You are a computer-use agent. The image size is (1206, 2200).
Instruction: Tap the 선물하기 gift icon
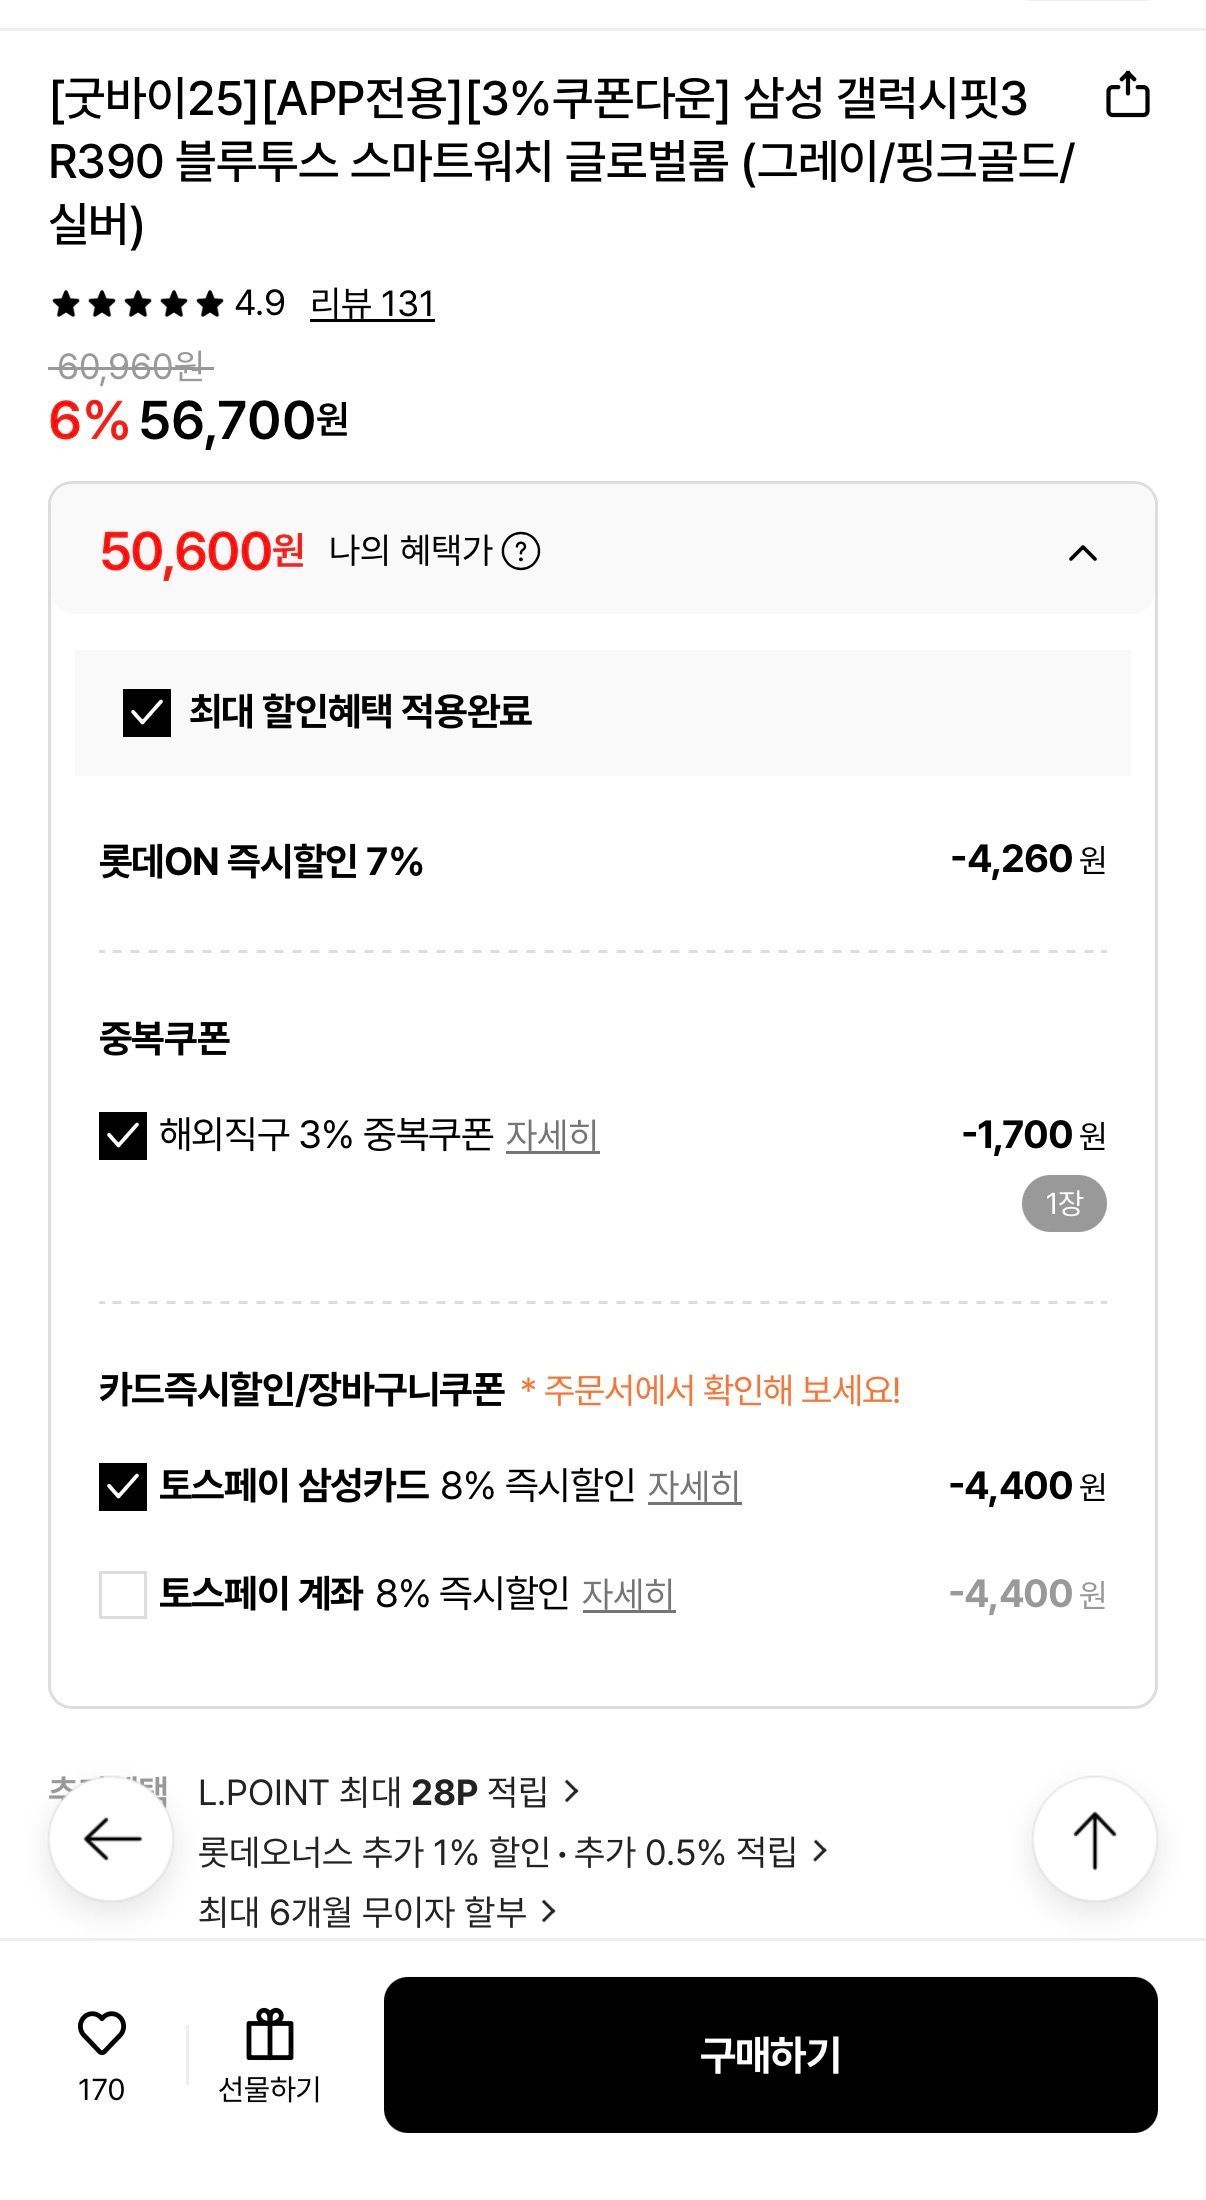point(269,2036)
